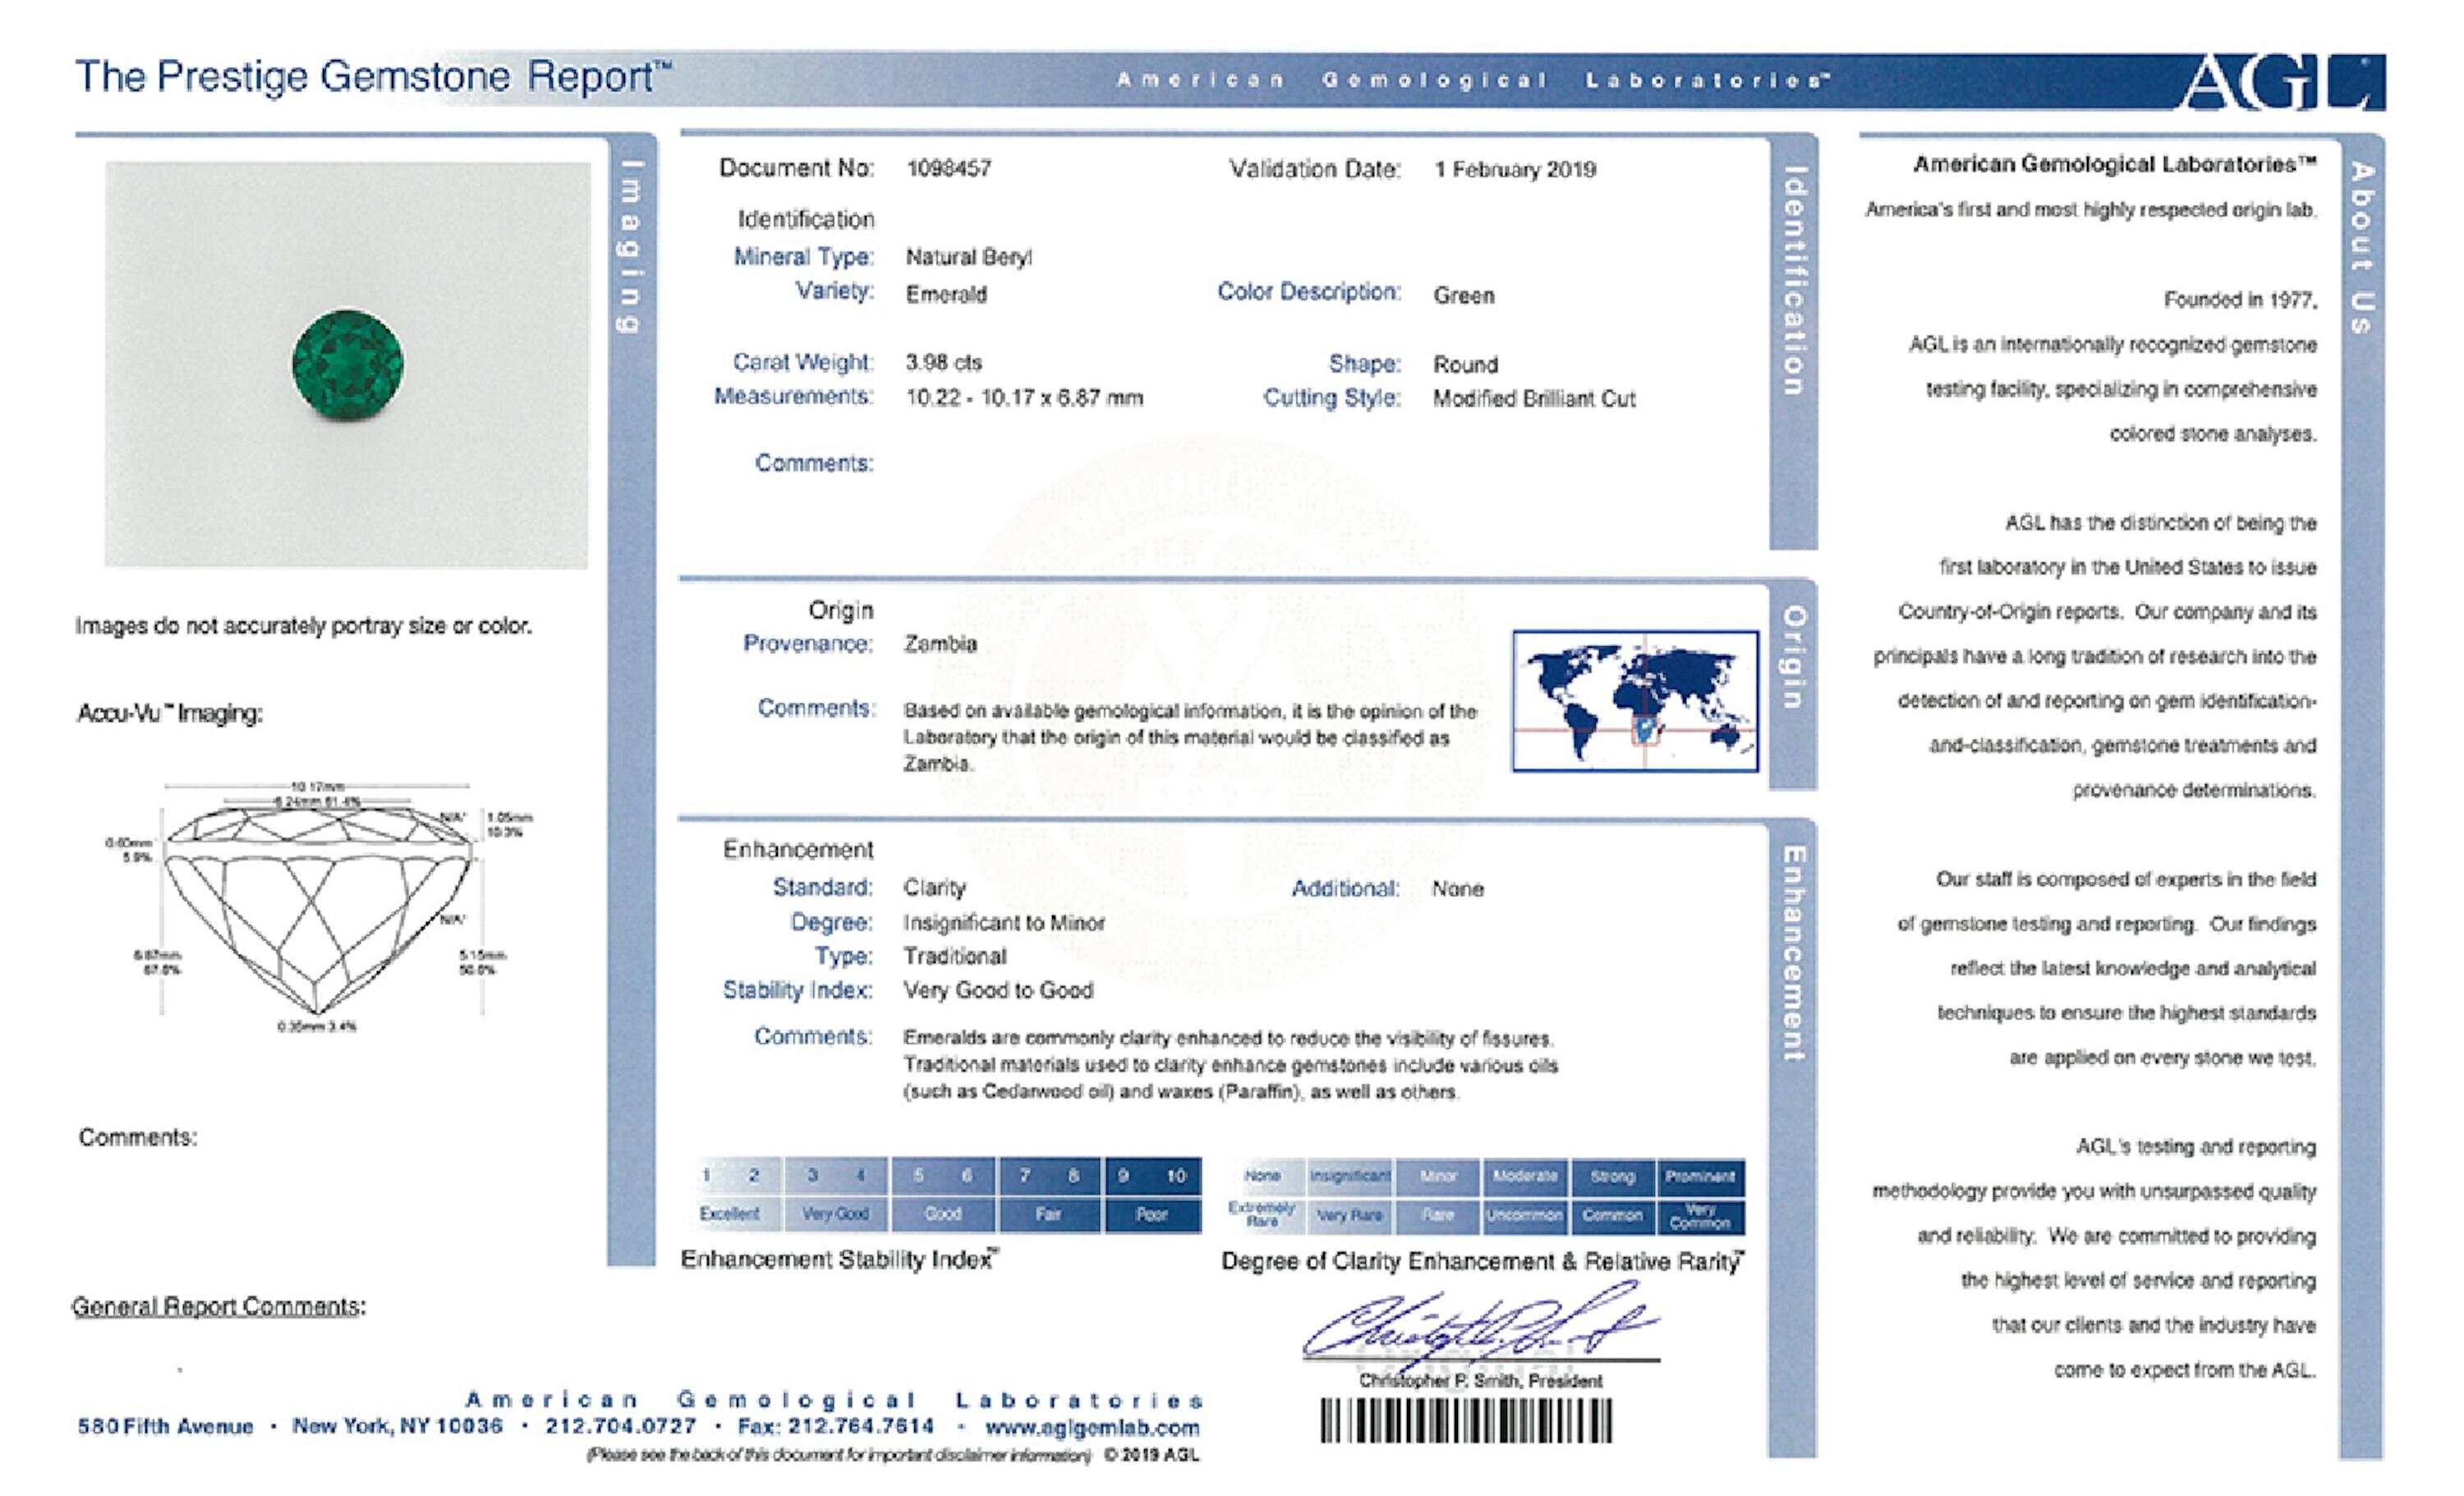Click the barcode below the signature

pyautogui.click(x=1466, y=1420)
